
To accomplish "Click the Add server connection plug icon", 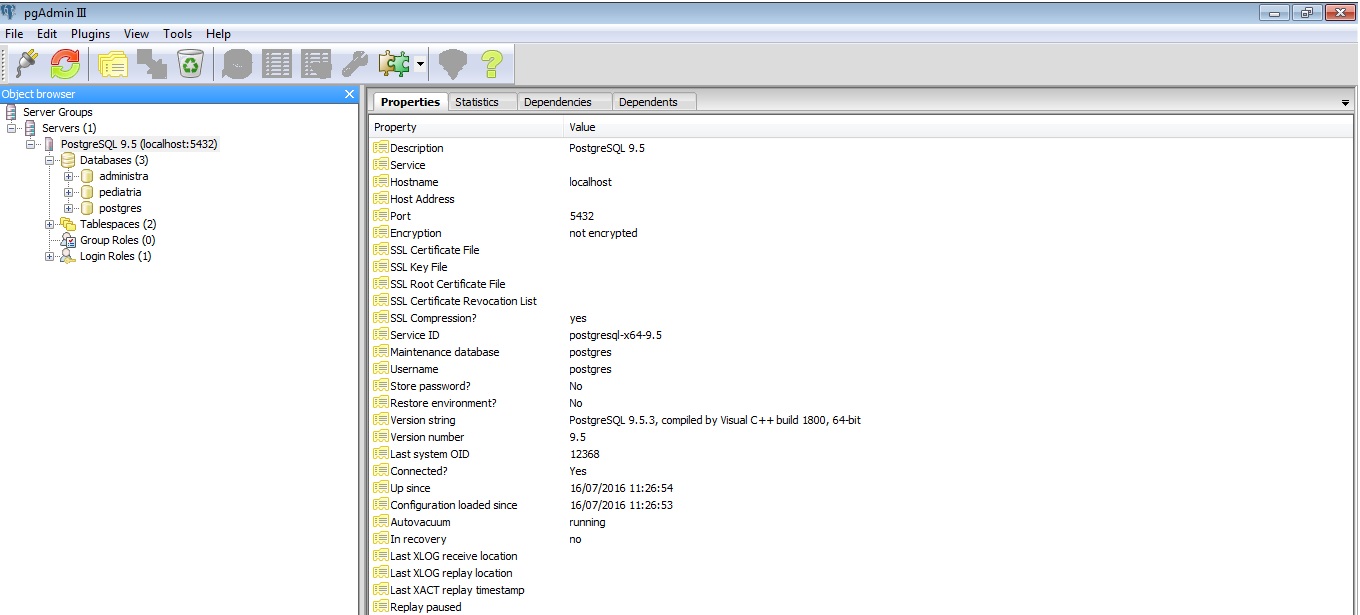I will pyautogui.click(x=27, y=64).
